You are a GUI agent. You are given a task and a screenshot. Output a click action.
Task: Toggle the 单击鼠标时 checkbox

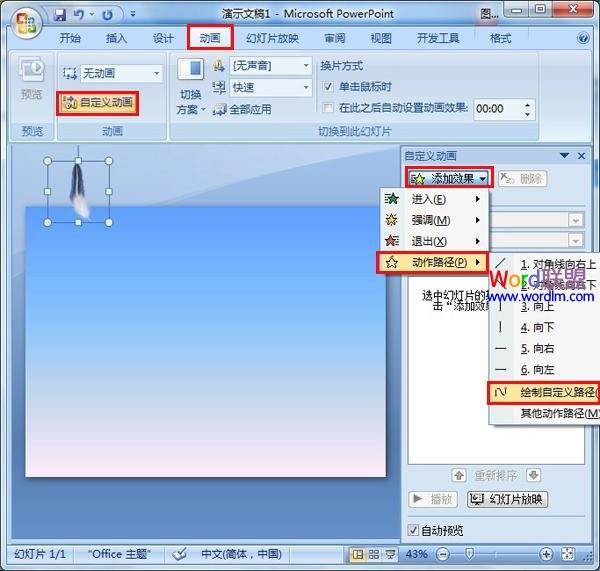329,87
